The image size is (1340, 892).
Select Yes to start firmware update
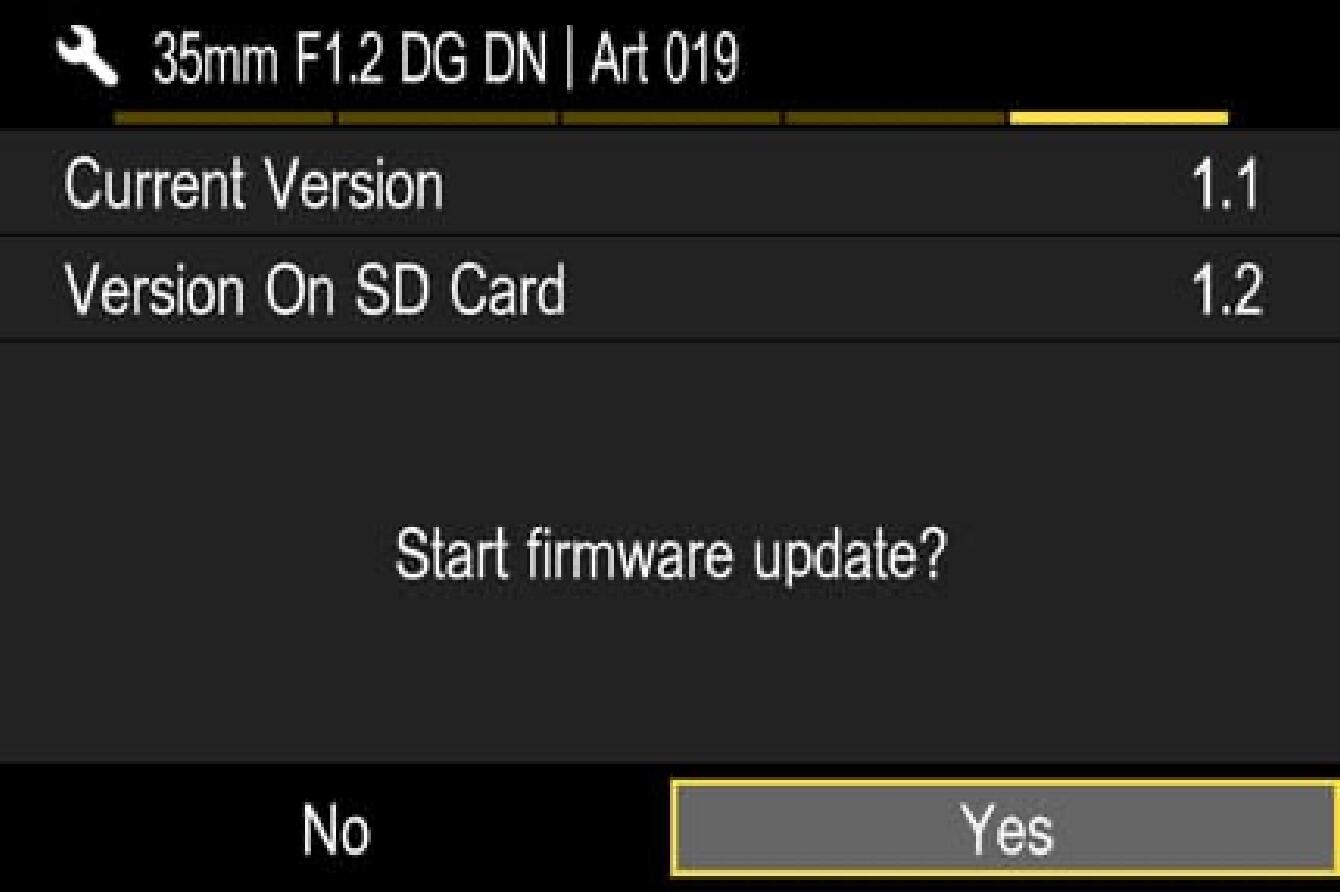[1006, 830]
